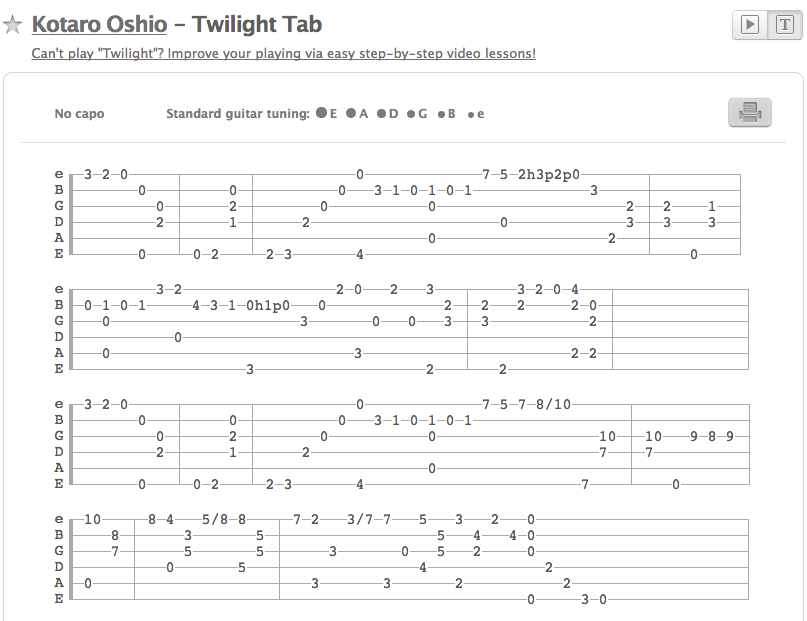Click the 8/10 slide notation
Viewport: 807px width, 621px height.
[x=553, y=404]
